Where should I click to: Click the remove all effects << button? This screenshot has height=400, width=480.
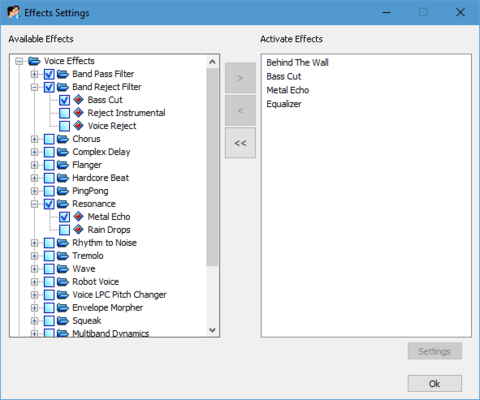click(x=240, y=143)
